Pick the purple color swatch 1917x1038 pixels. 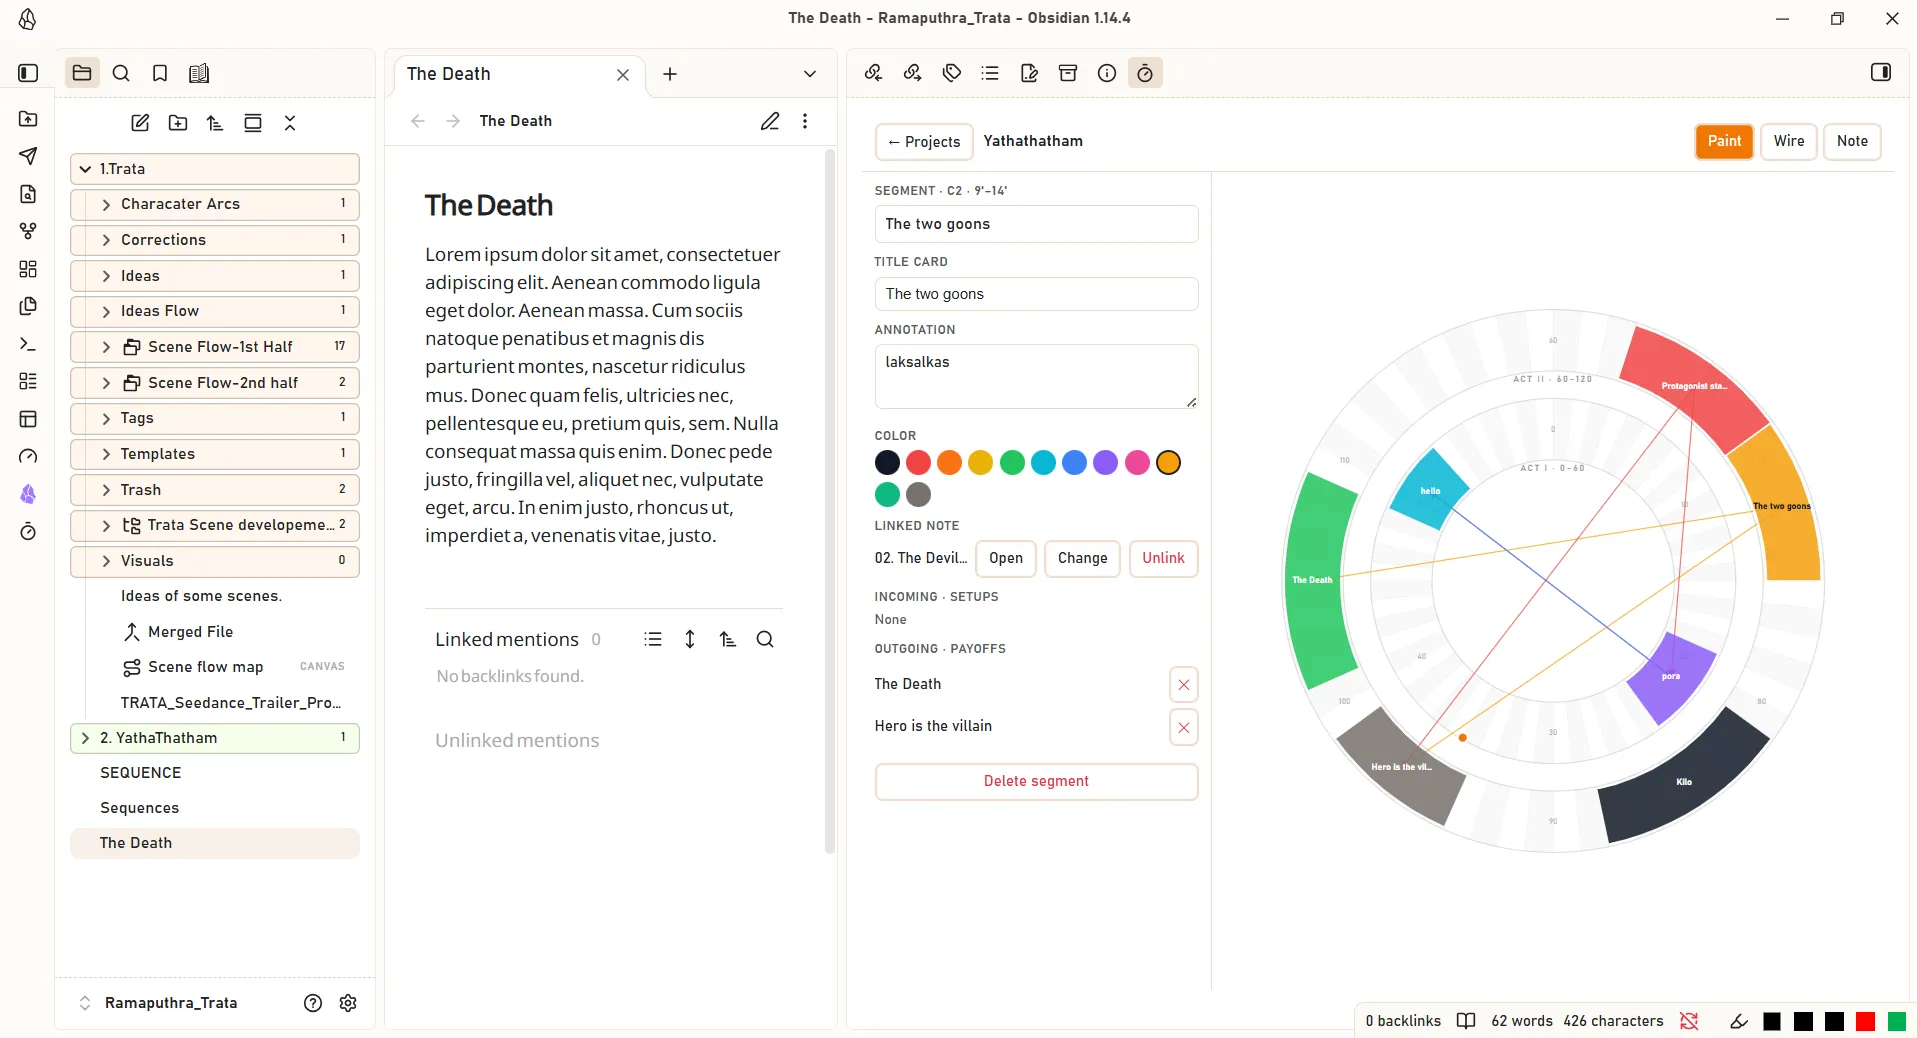1105,462
